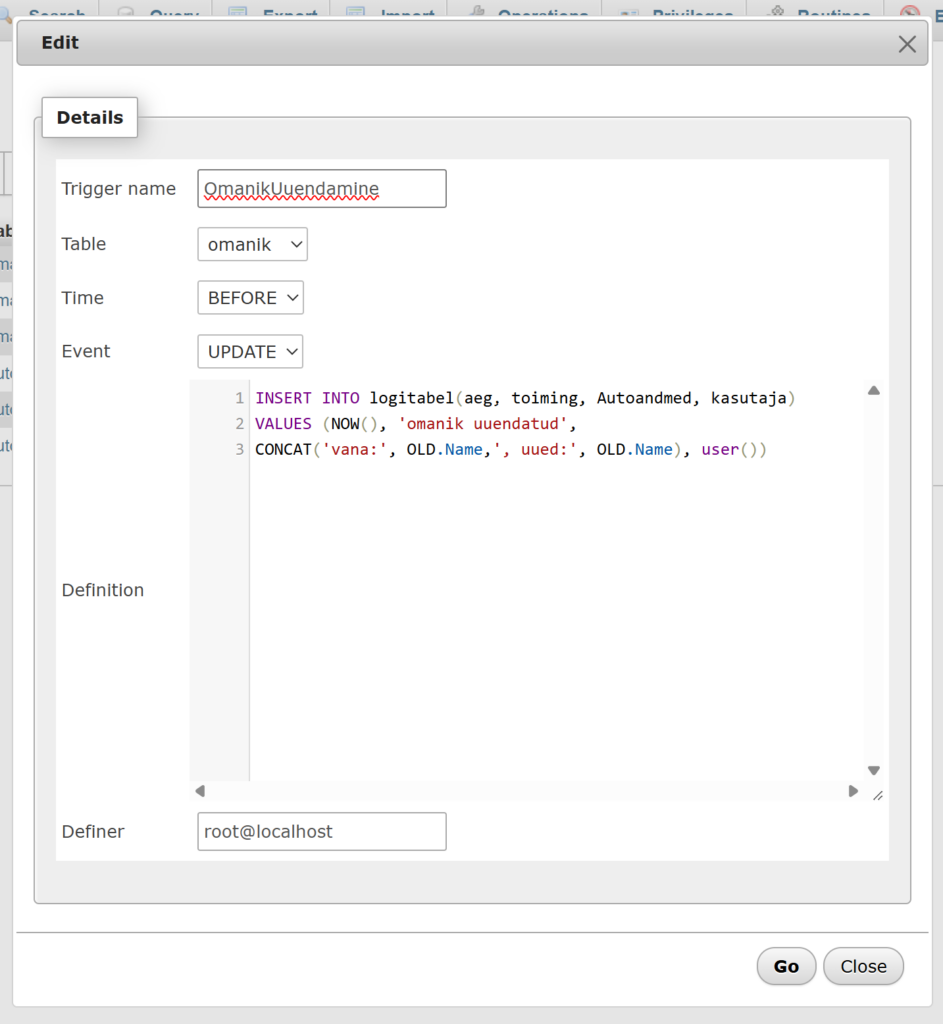Click the VALUES (NOW() line in the editor
The height and width of the screenshot is (1024, 943).
[416, 424]
